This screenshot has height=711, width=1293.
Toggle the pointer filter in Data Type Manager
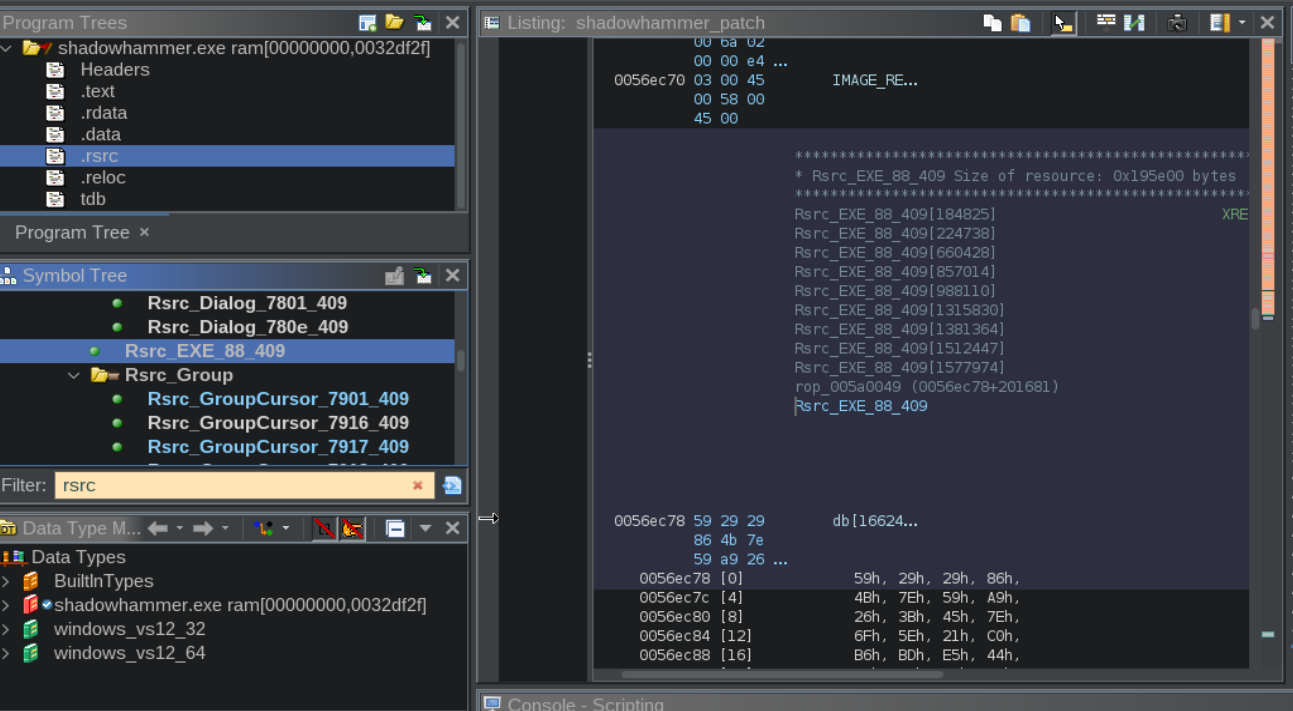tap(351, 528)
